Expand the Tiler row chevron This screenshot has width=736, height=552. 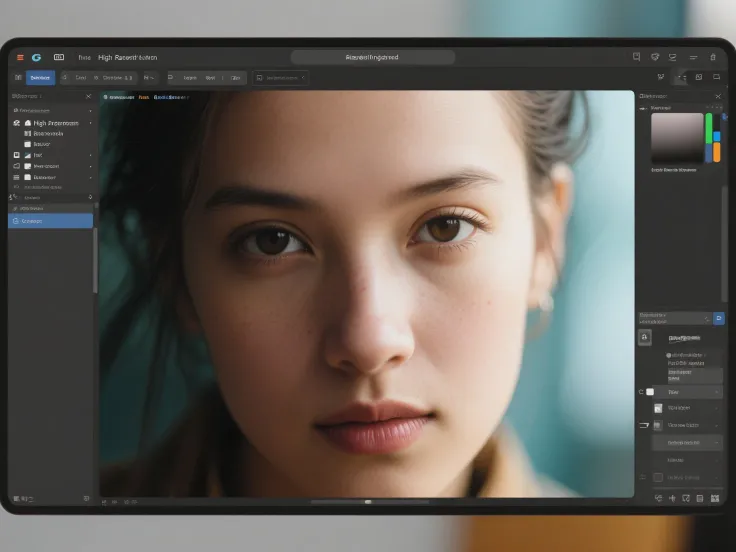coord(716,392)
